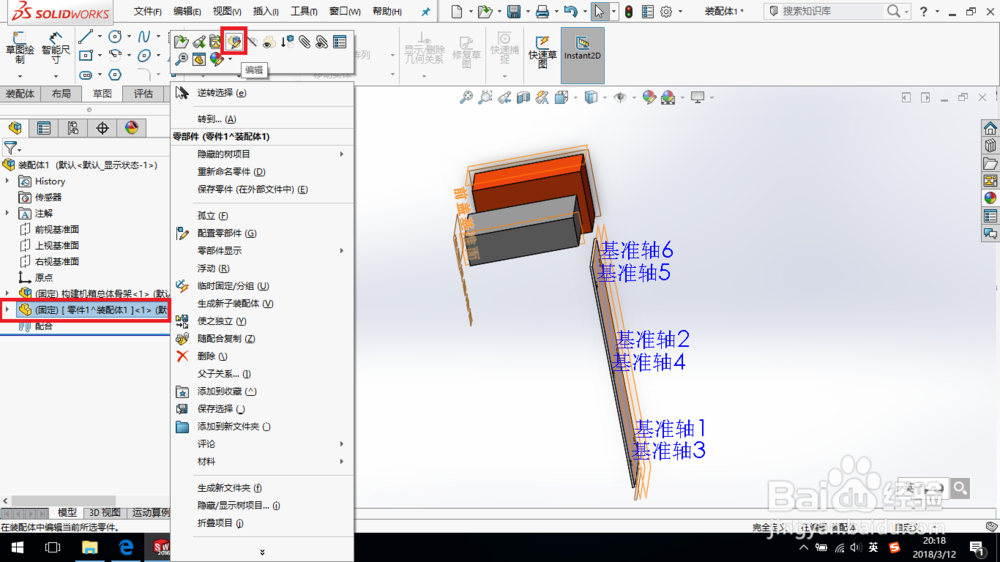Select the Line sketch tool
1000x562 pixels.
click(85, 37)
